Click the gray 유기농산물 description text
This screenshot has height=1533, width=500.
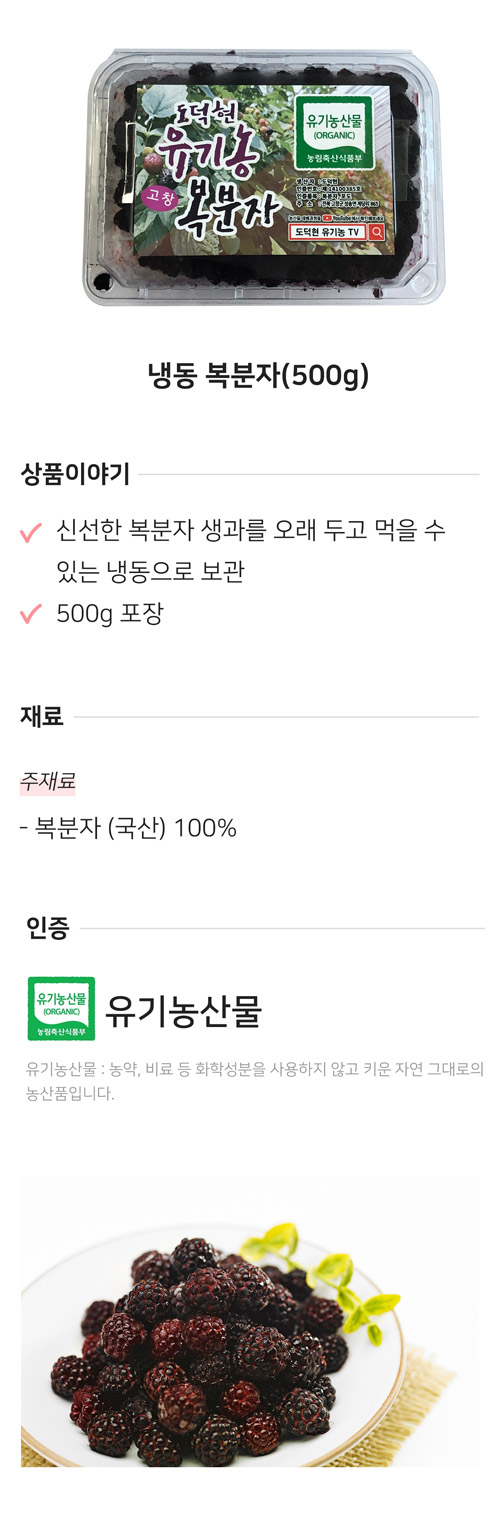coord(255,1081)
